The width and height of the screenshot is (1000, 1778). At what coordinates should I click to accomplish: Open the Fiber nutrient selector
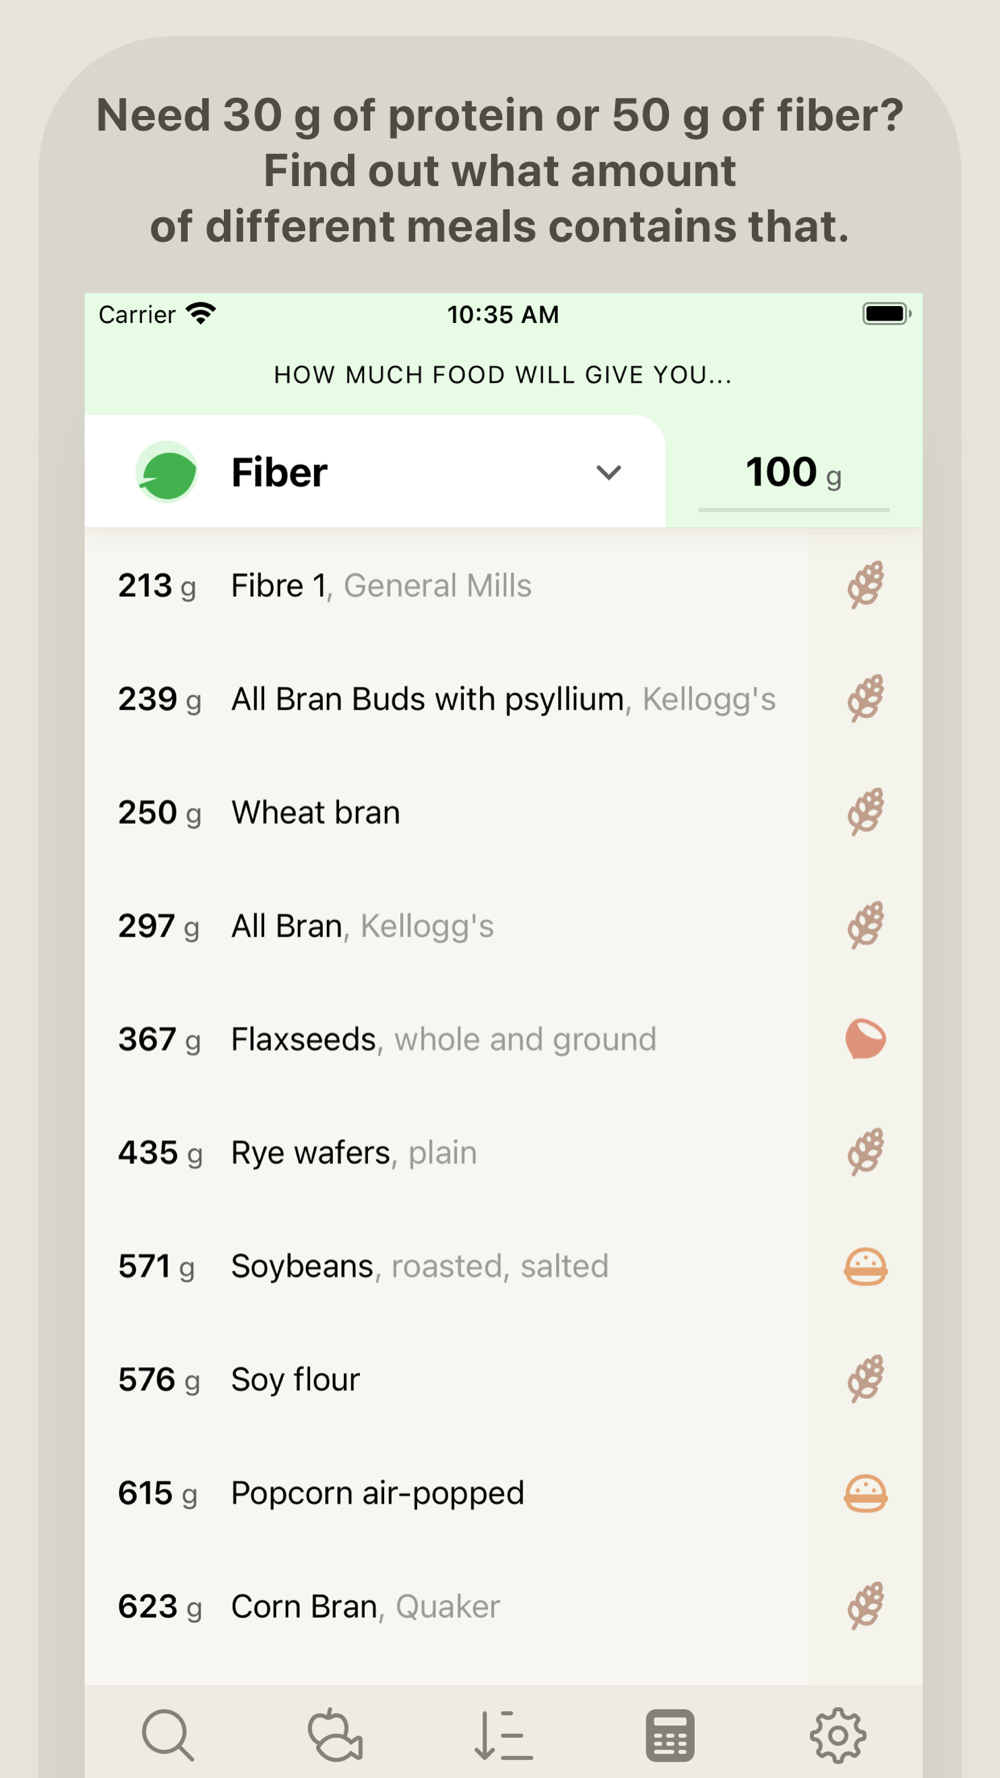[375, 472]
